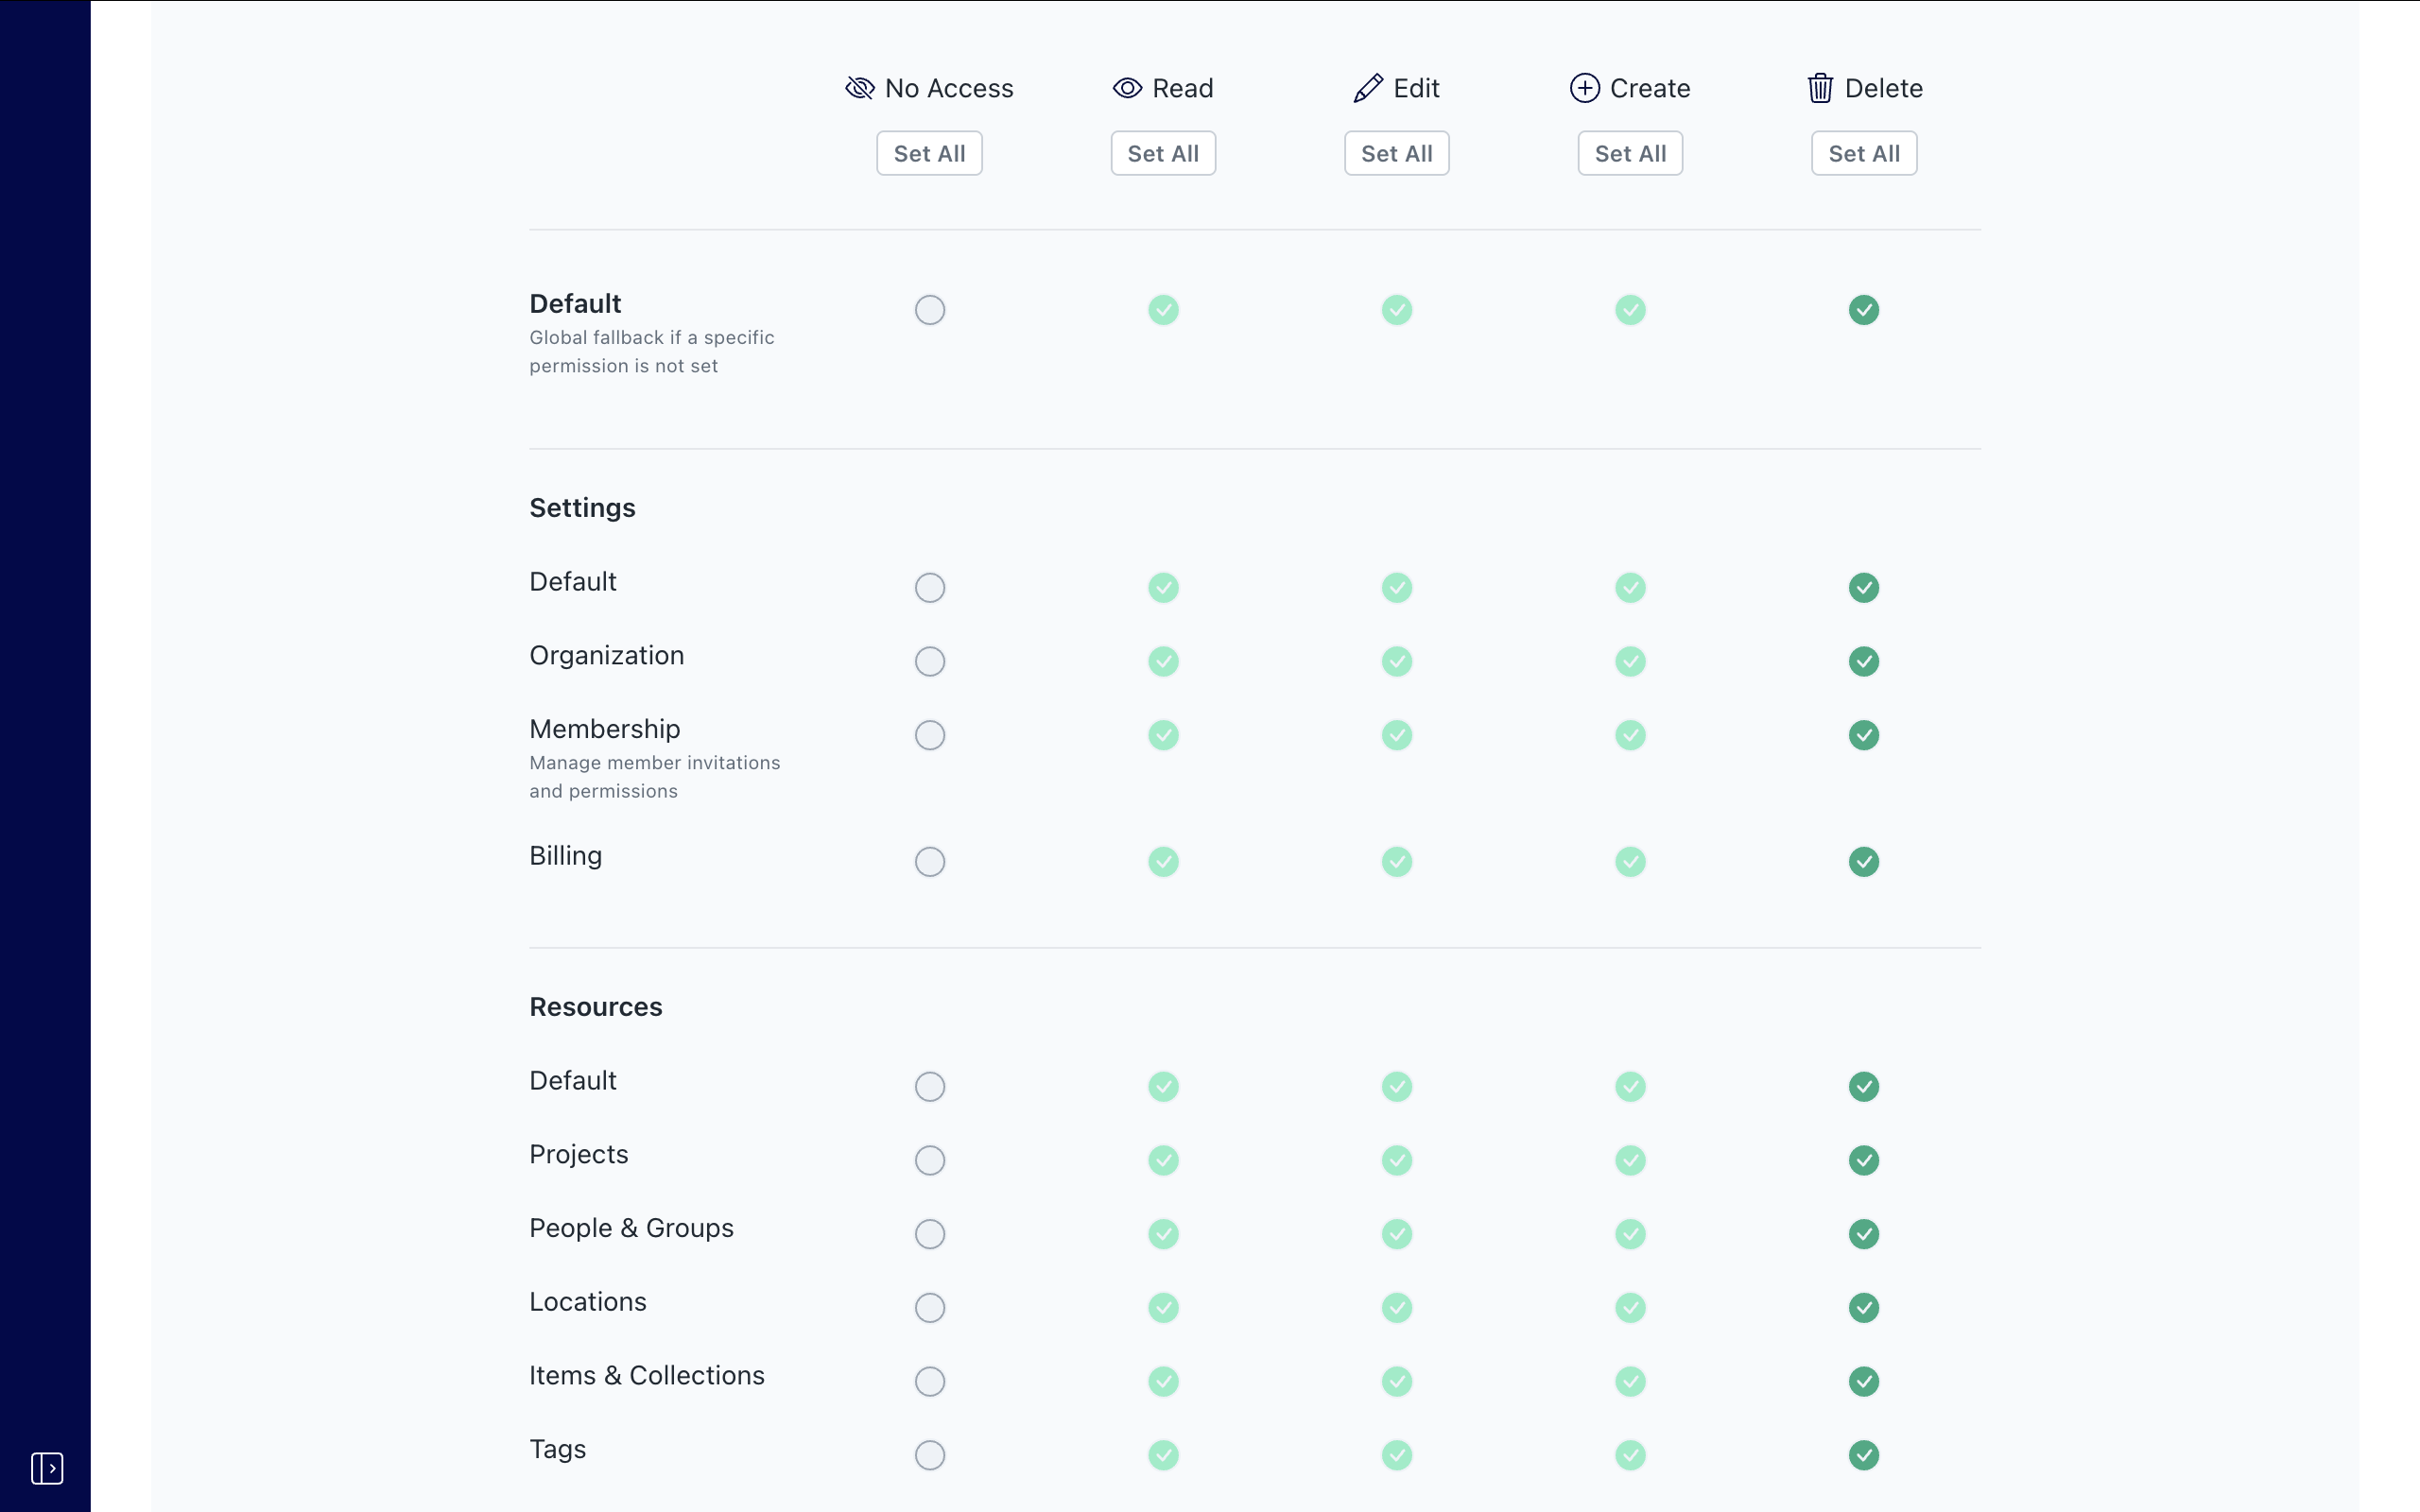Toggle Delete permission for Billing
Image resolution: width=2420 pixels, height=1512 pixels.
pos(1864,861)
